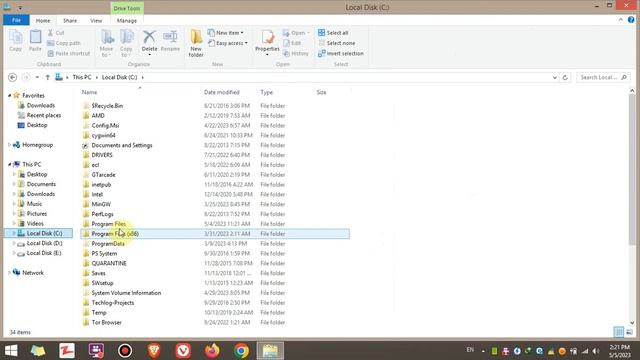
Task: Go up one level with Up arrow
Action: pyautogui.click(x=47, y=77)
